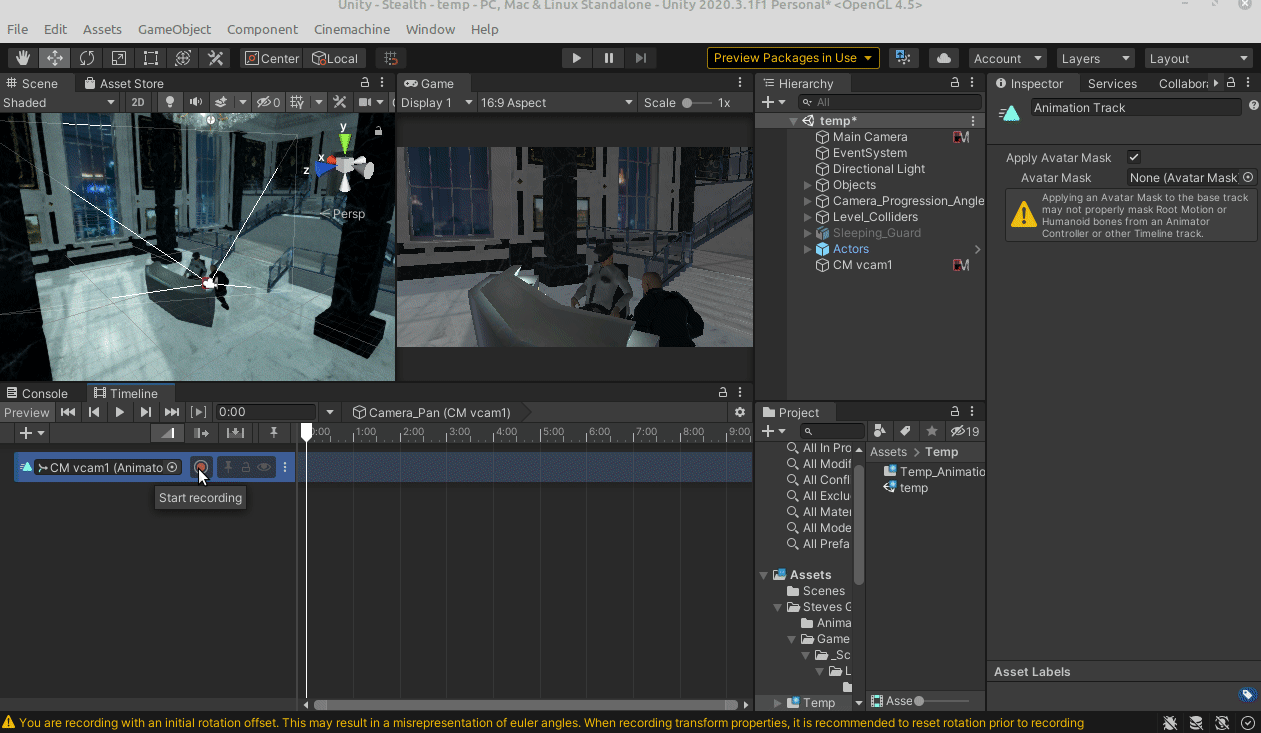Search by Type in Project panel
This screenshot has width=1261, height=733.
point(880,431)
